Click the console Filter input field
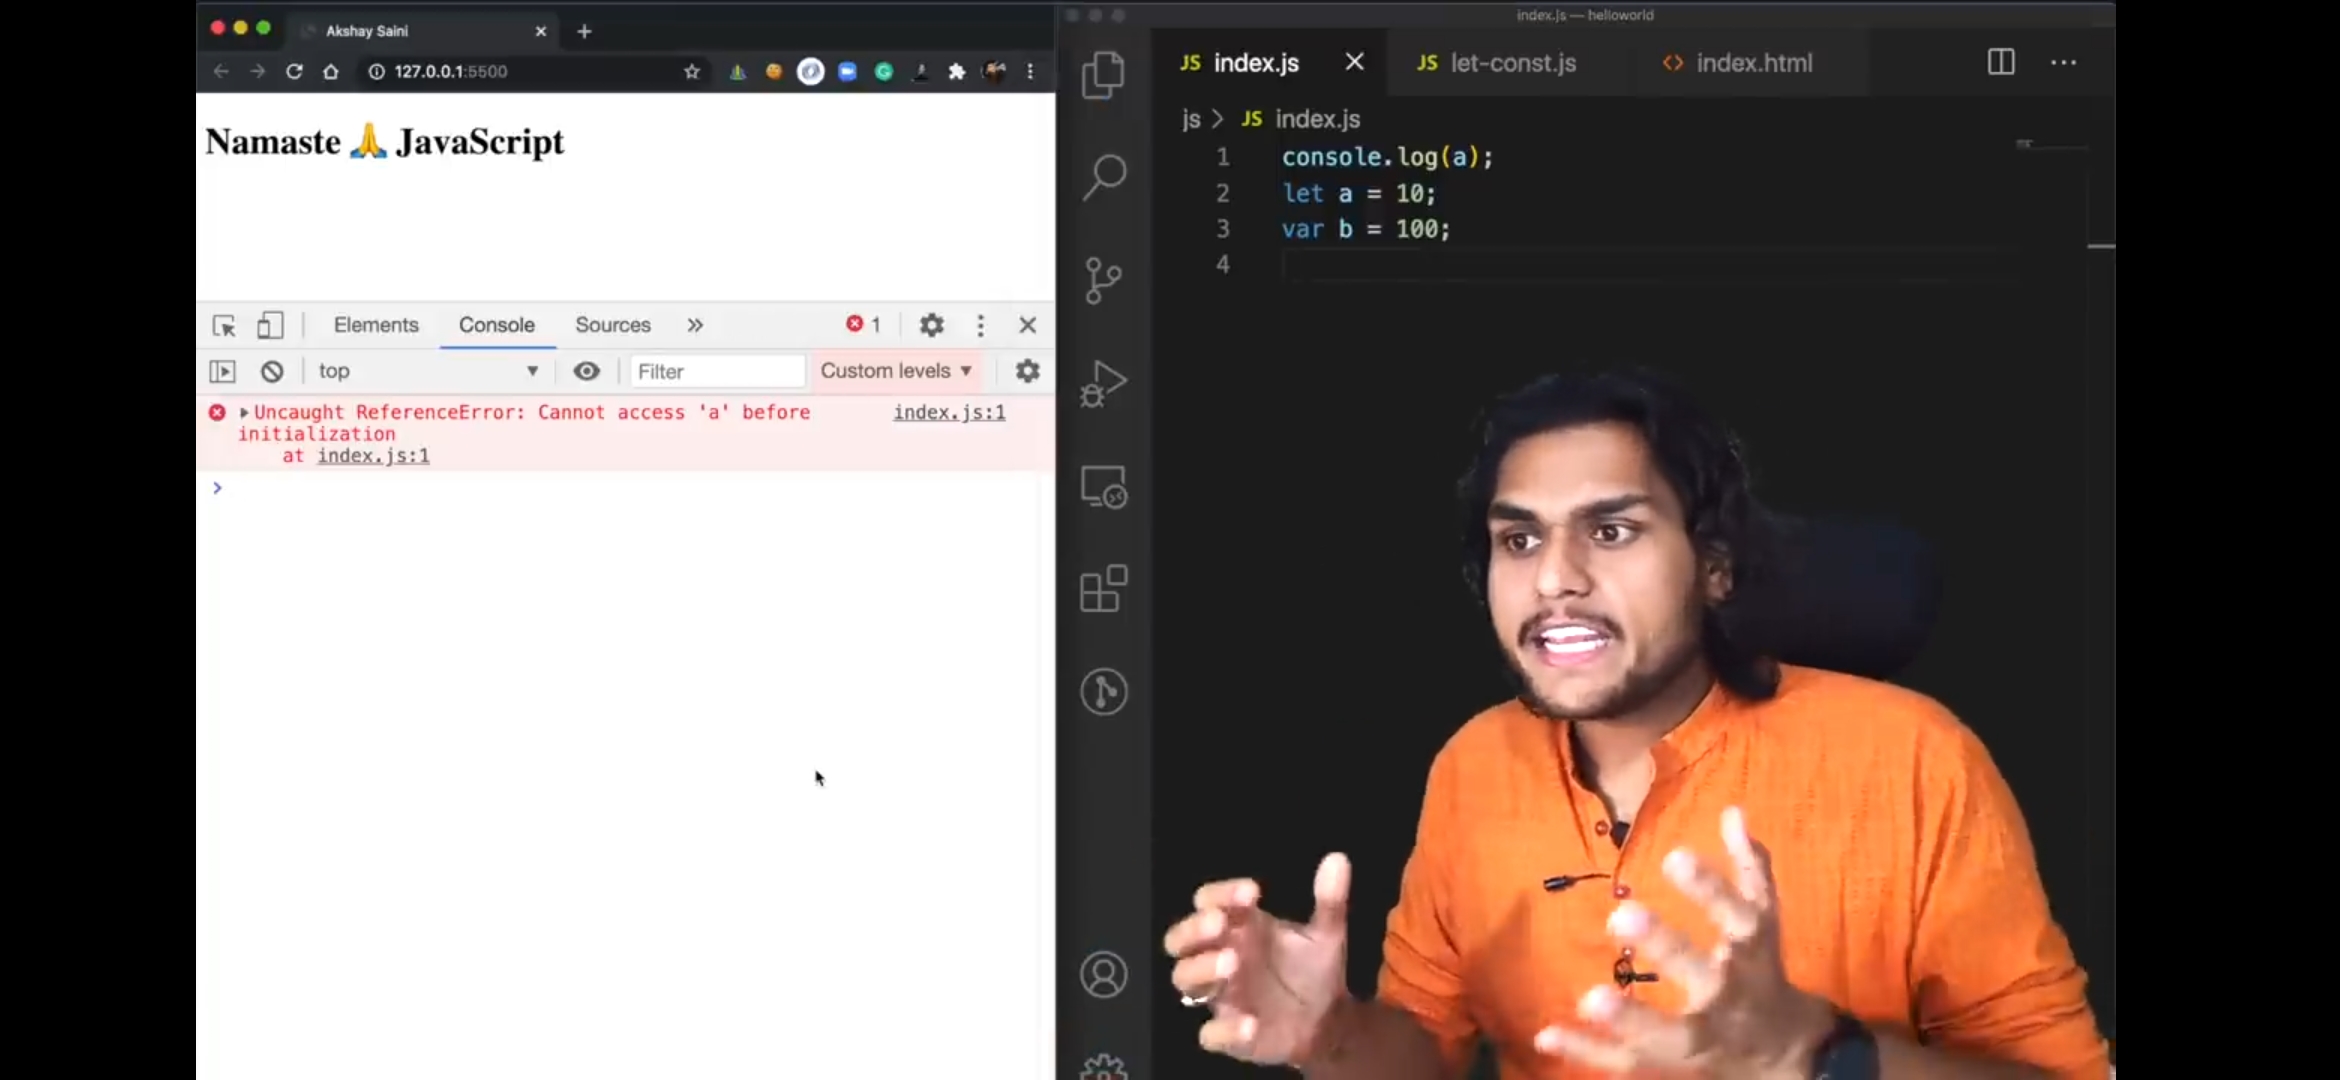 pos(716,371)
